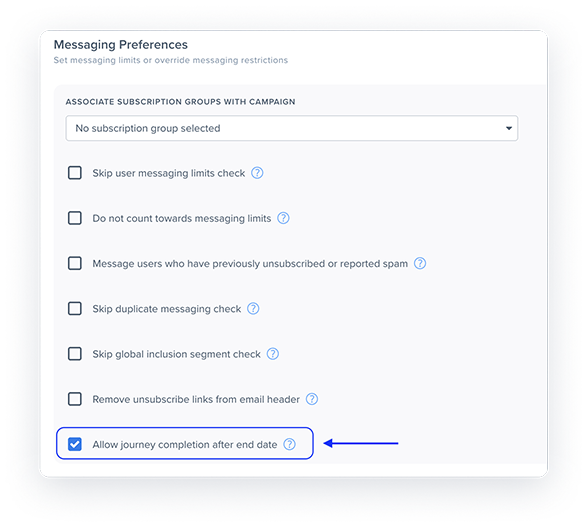Click the Messaging Preferences heading
588x527 pixels.
pyautogui.click(x=120, y=45)
